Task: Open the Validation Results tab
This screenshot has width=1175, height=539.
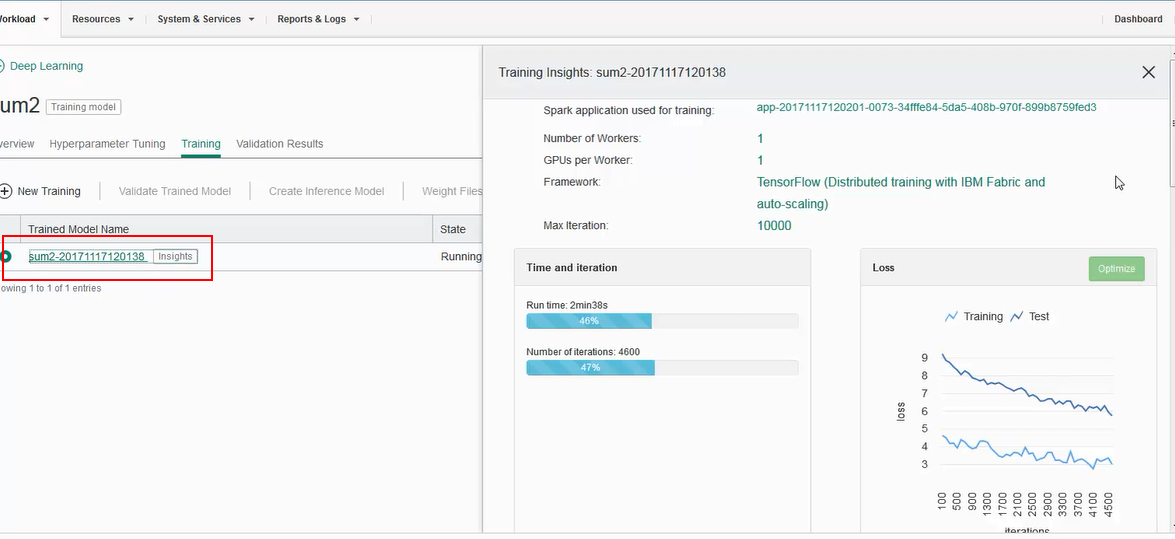Action: [x=280, y=144]
